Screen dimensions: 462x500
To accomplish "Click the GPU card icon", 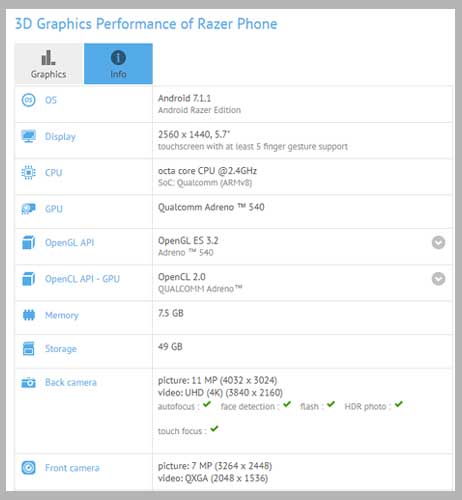I will [x=28, y=209].
